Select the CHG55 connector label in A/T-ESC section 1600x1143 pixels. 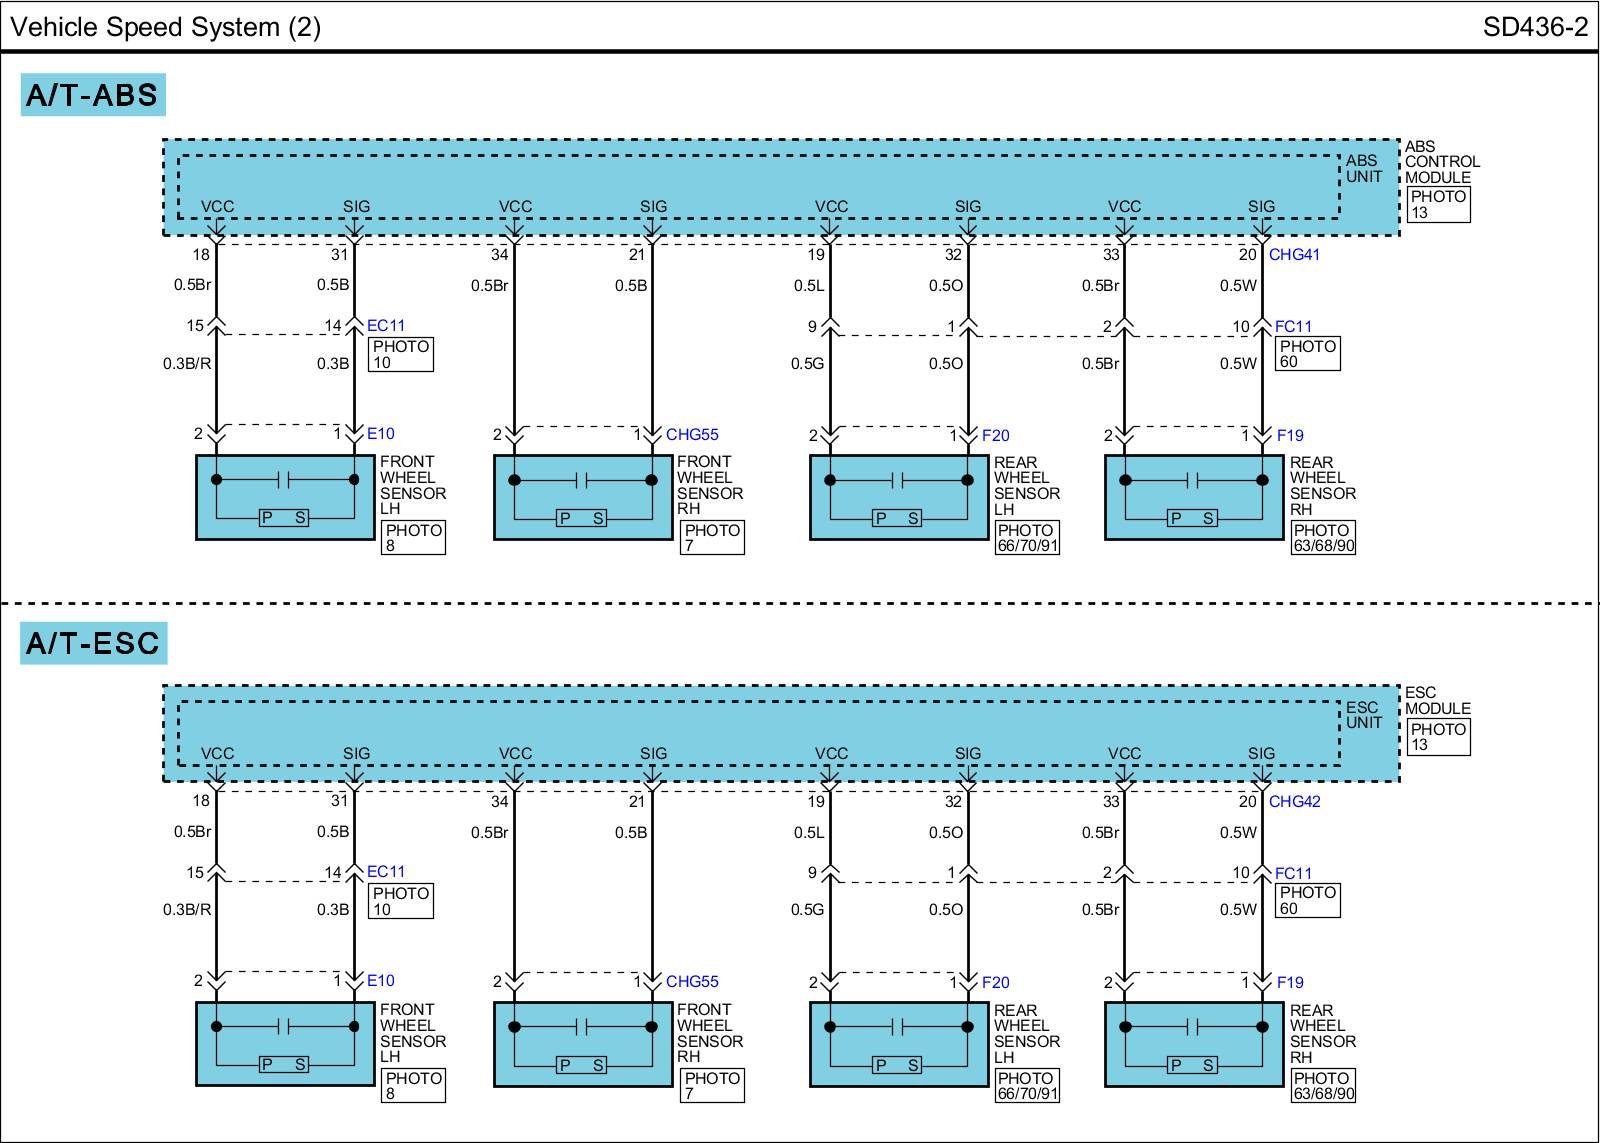pos(692,982)
